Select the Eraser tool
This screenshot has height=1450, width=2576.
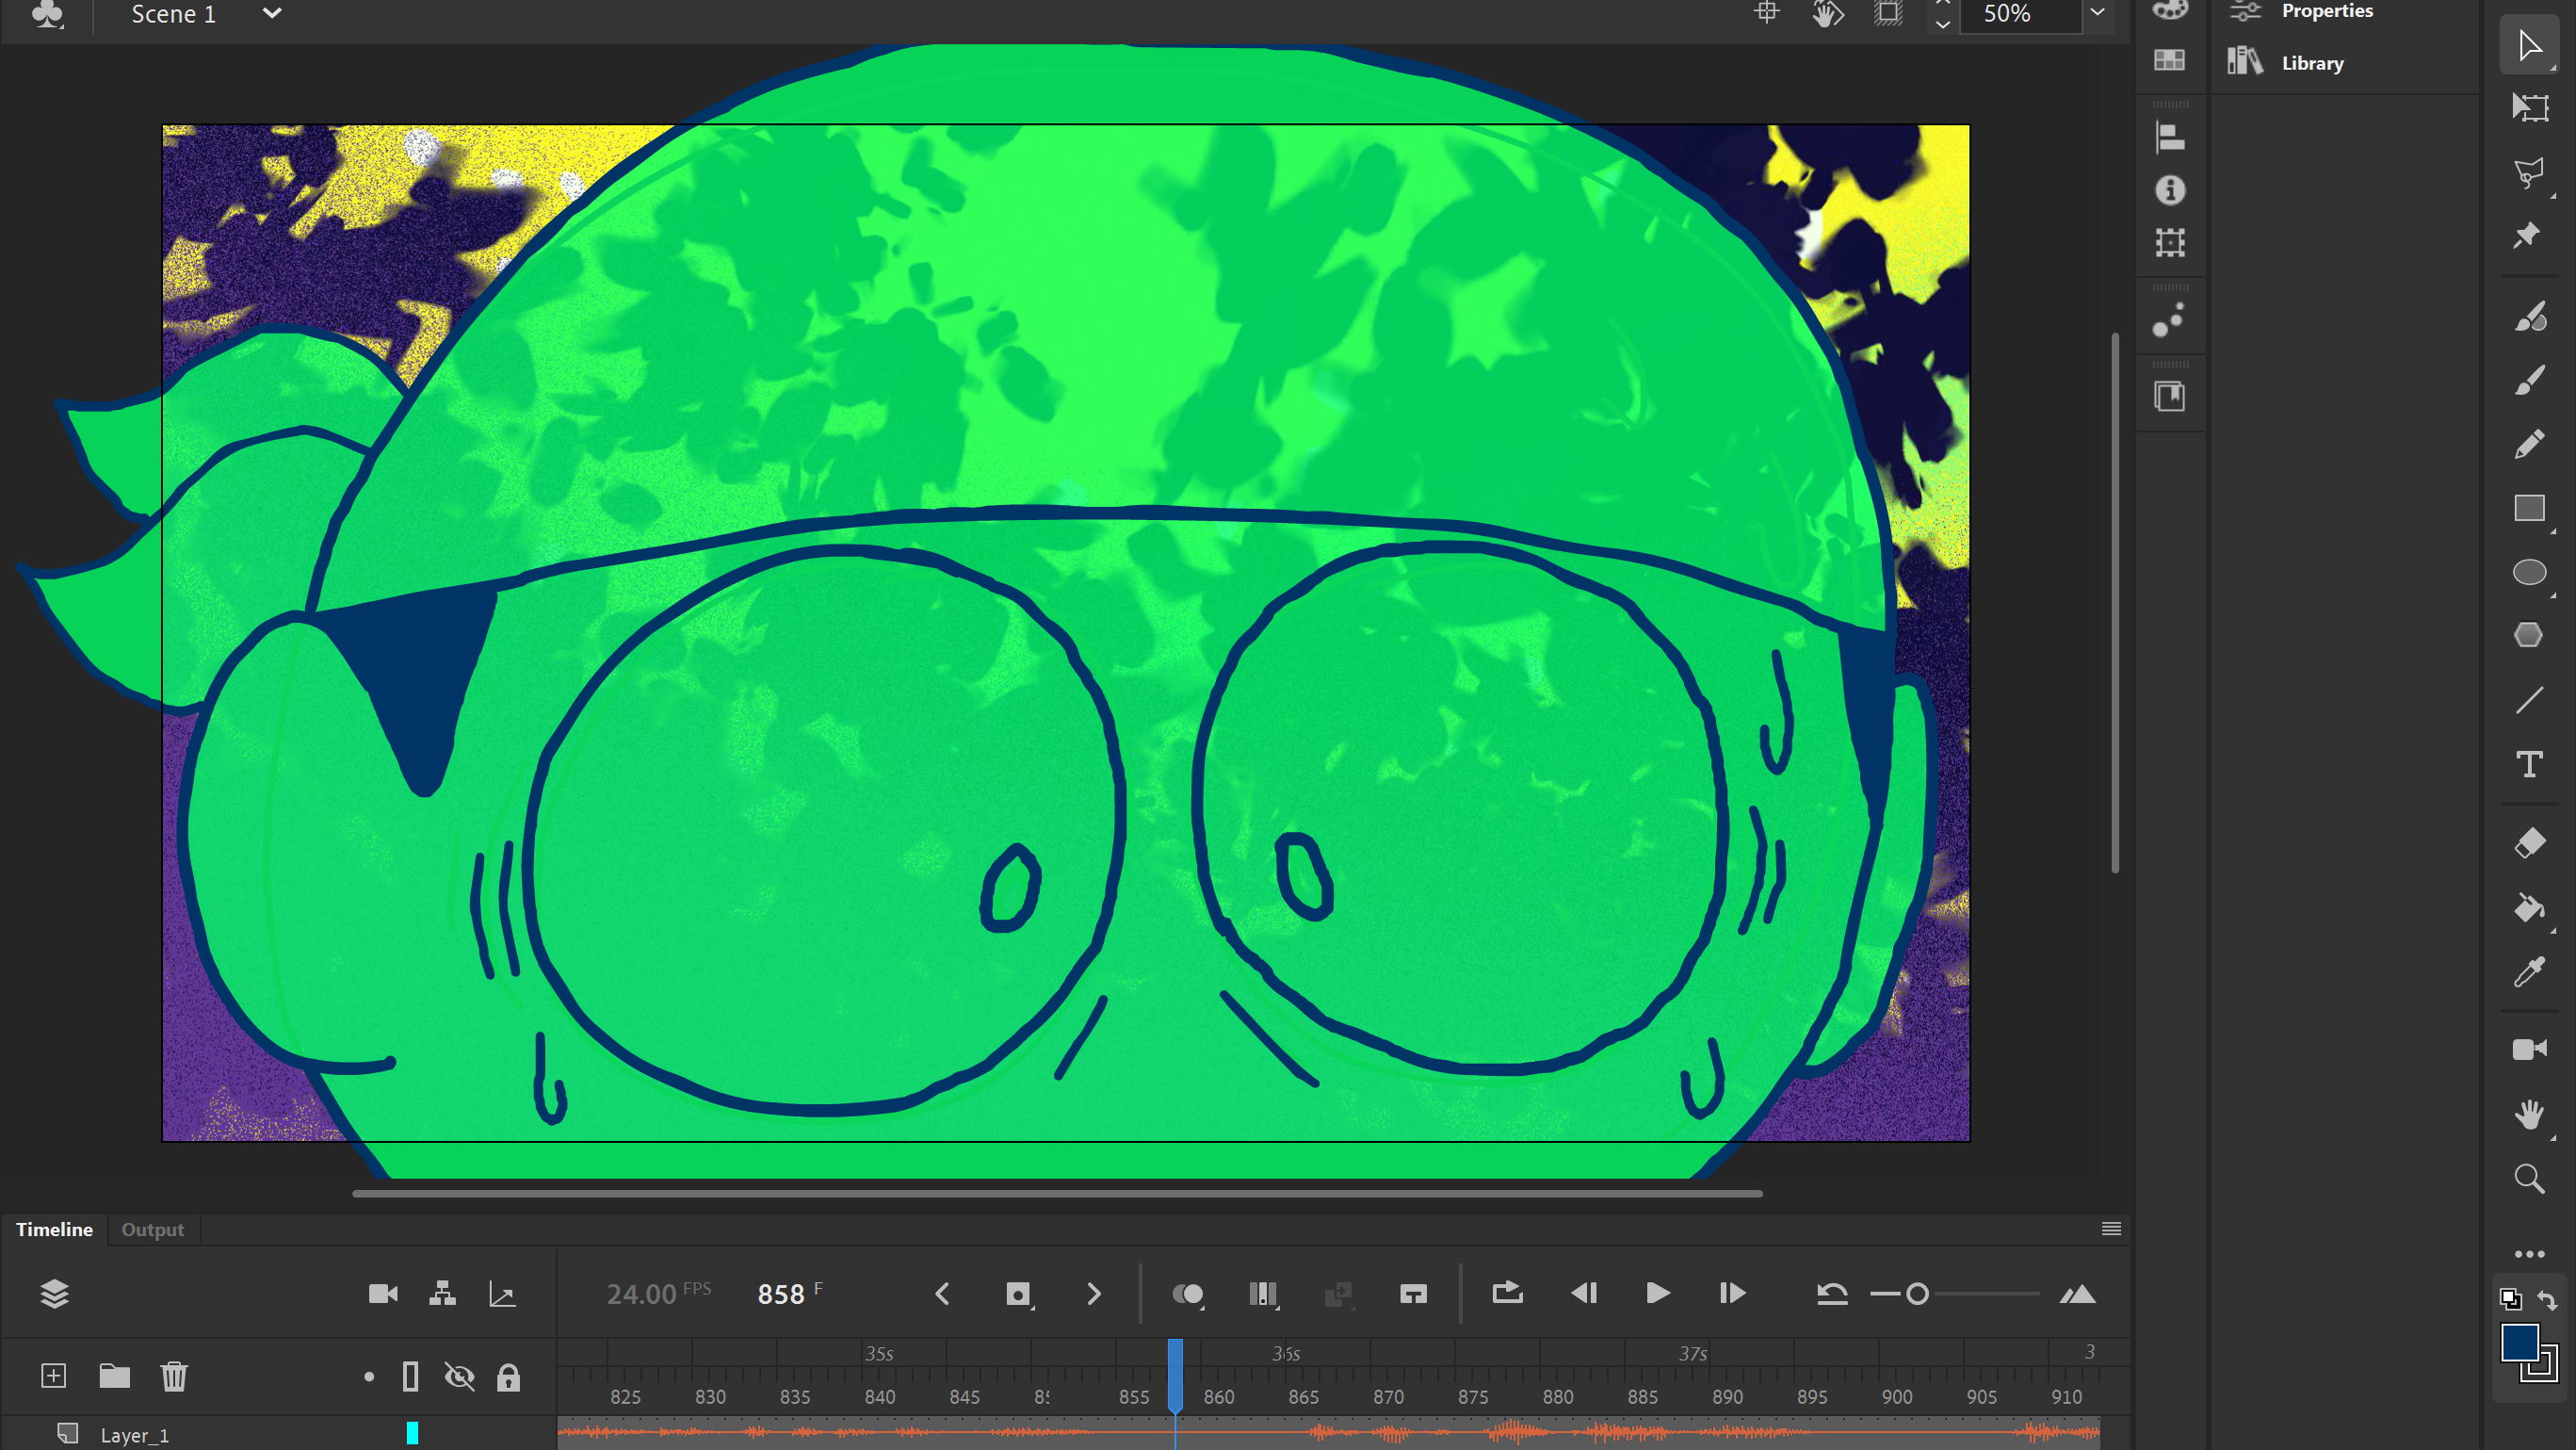point(2529,842)
